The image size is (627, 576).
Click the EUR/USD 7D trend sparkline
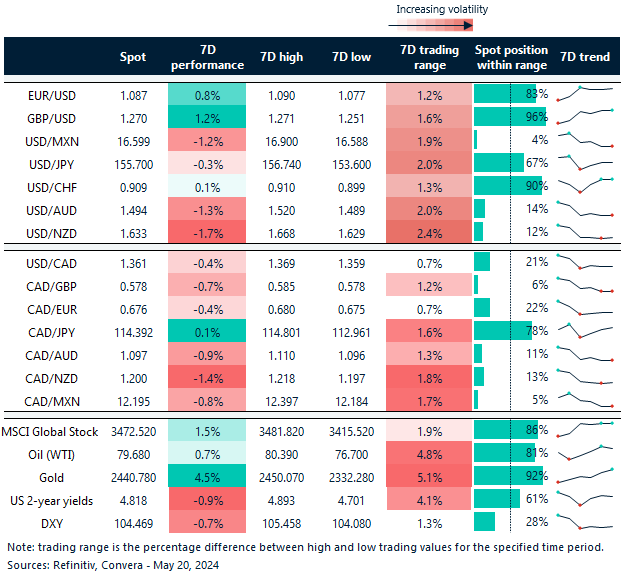pyautogui.click(x=584, y=94)
